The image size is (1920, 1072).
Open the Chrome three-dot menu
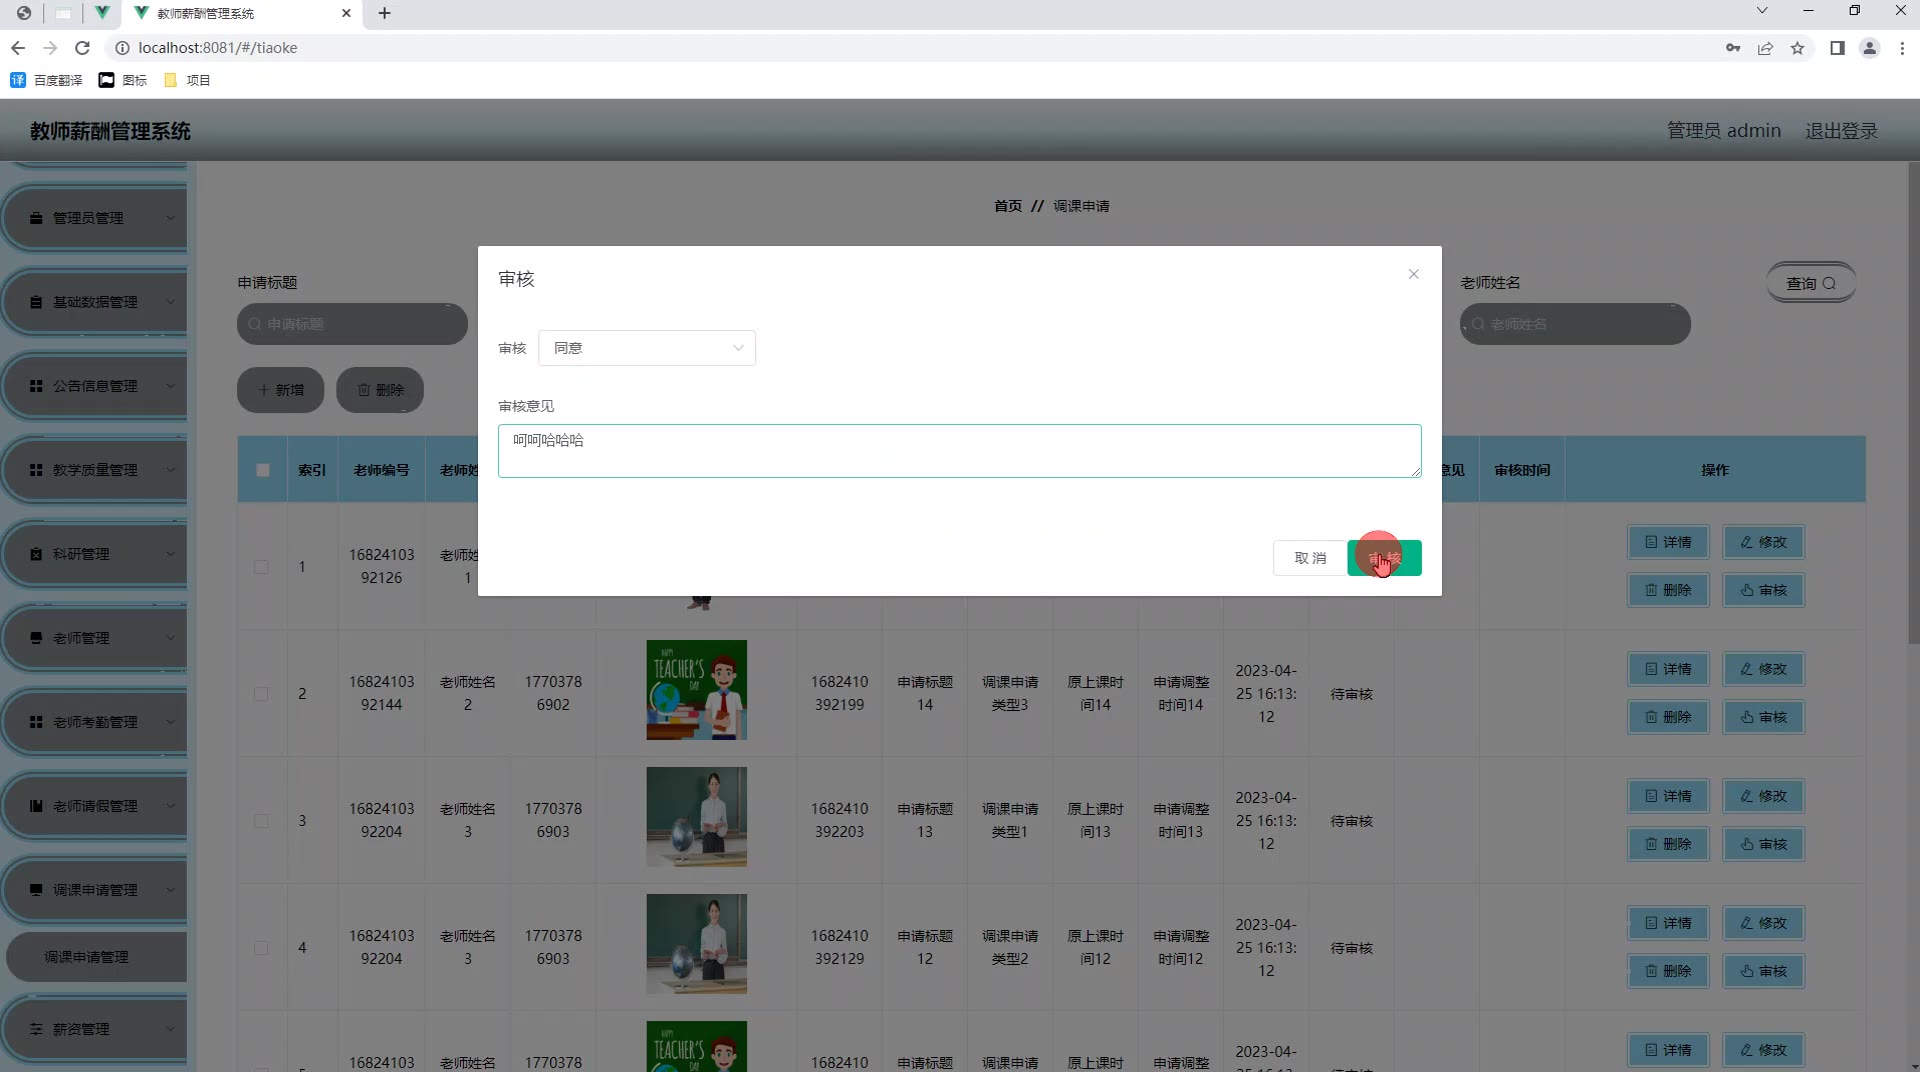[x=1902, y=48]
